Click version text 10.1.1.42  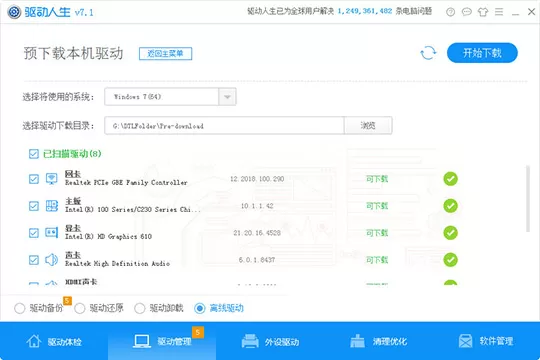click(x=257, y=206)
